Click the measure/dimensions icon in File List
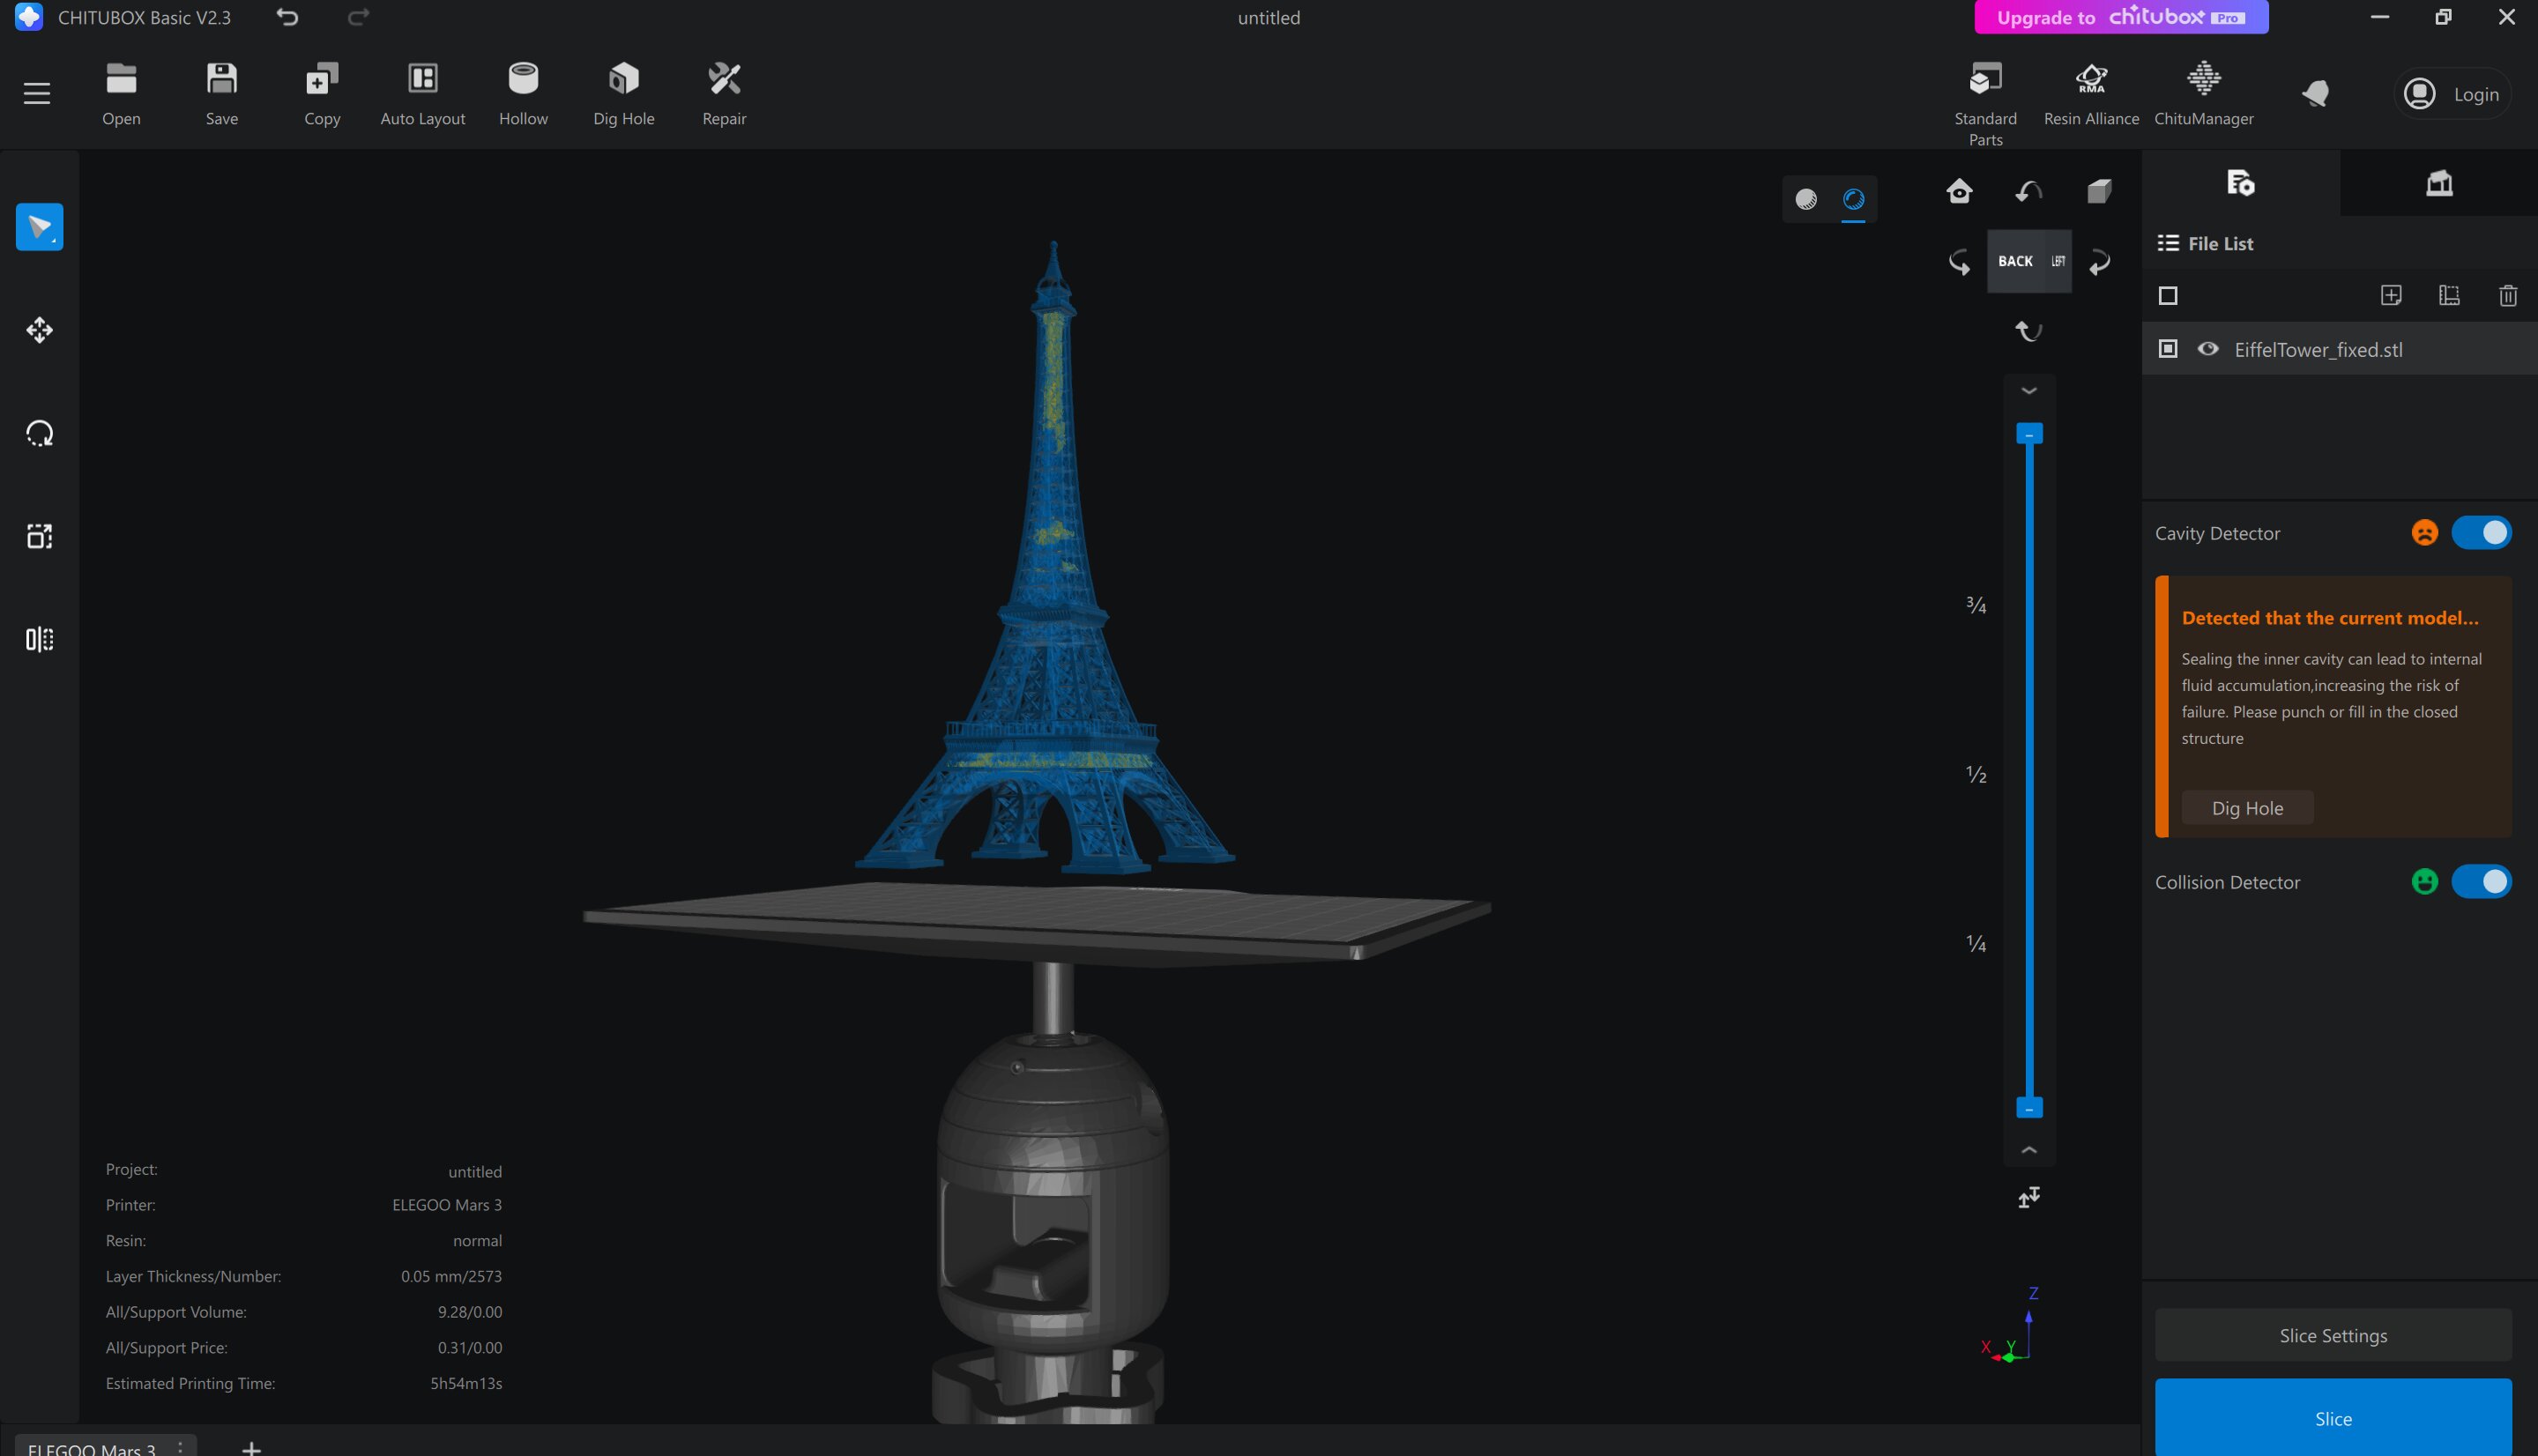2538x1456 pixels. point(2448,295)
